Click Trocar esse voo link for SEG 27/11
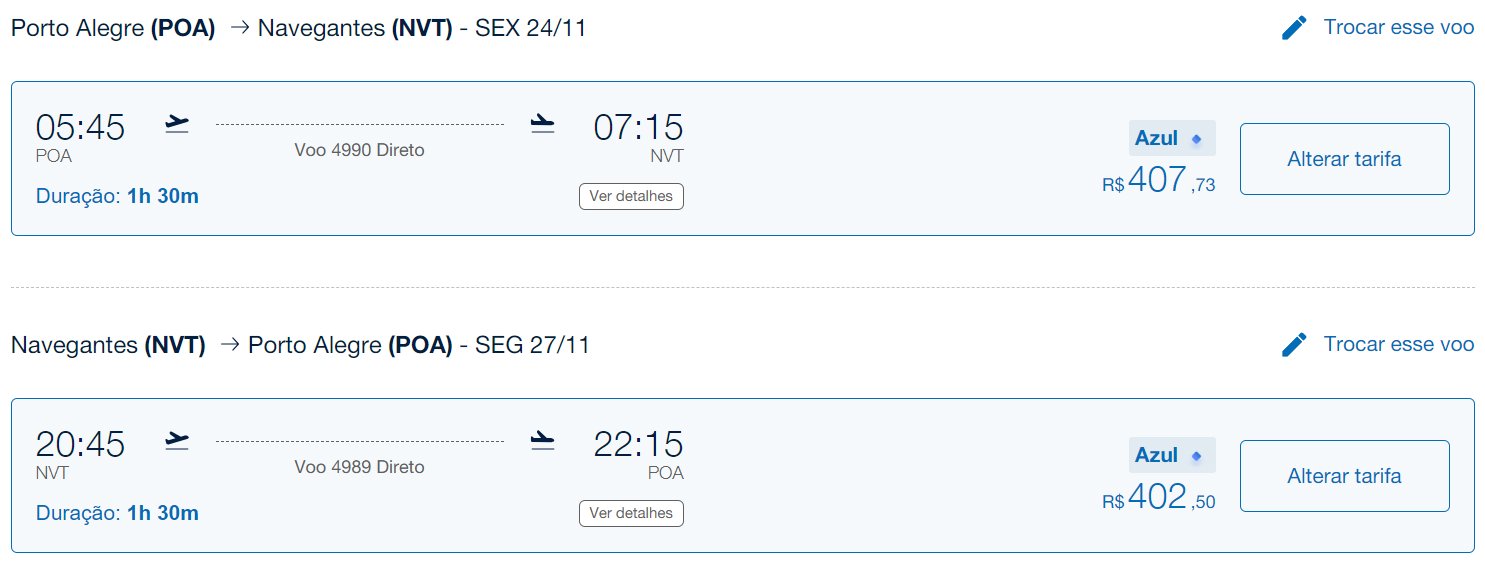 tap(1399, 345)
